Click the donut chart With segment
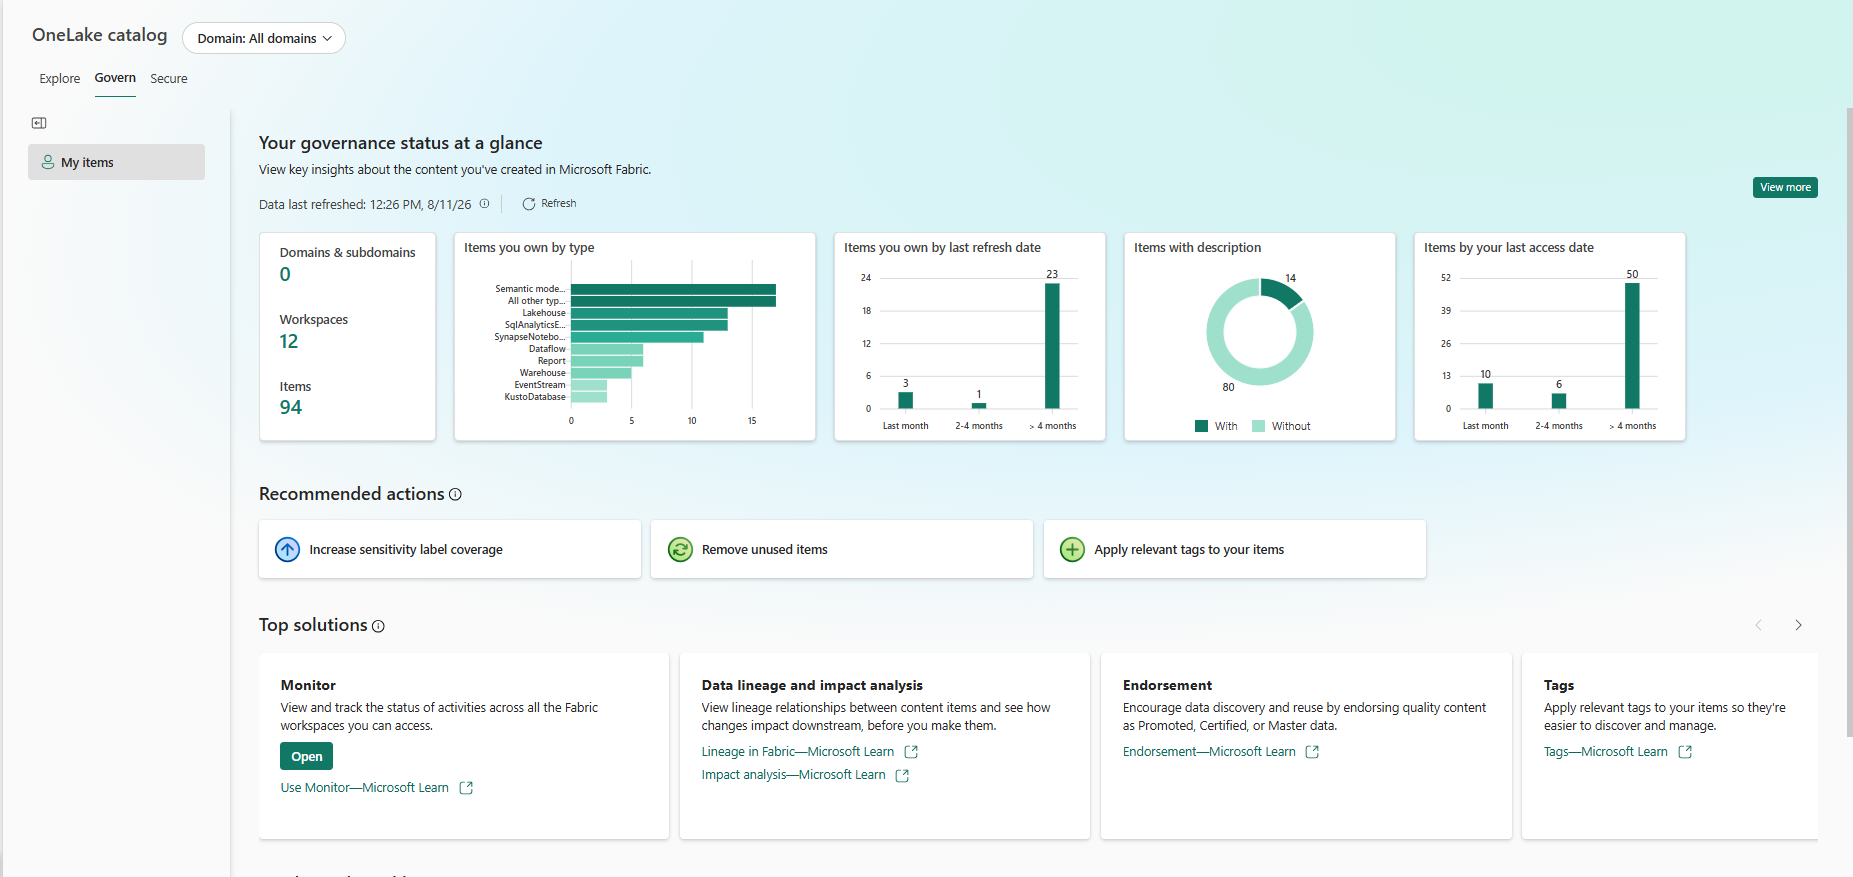The image size is (1853, 877). [1283, 291]
